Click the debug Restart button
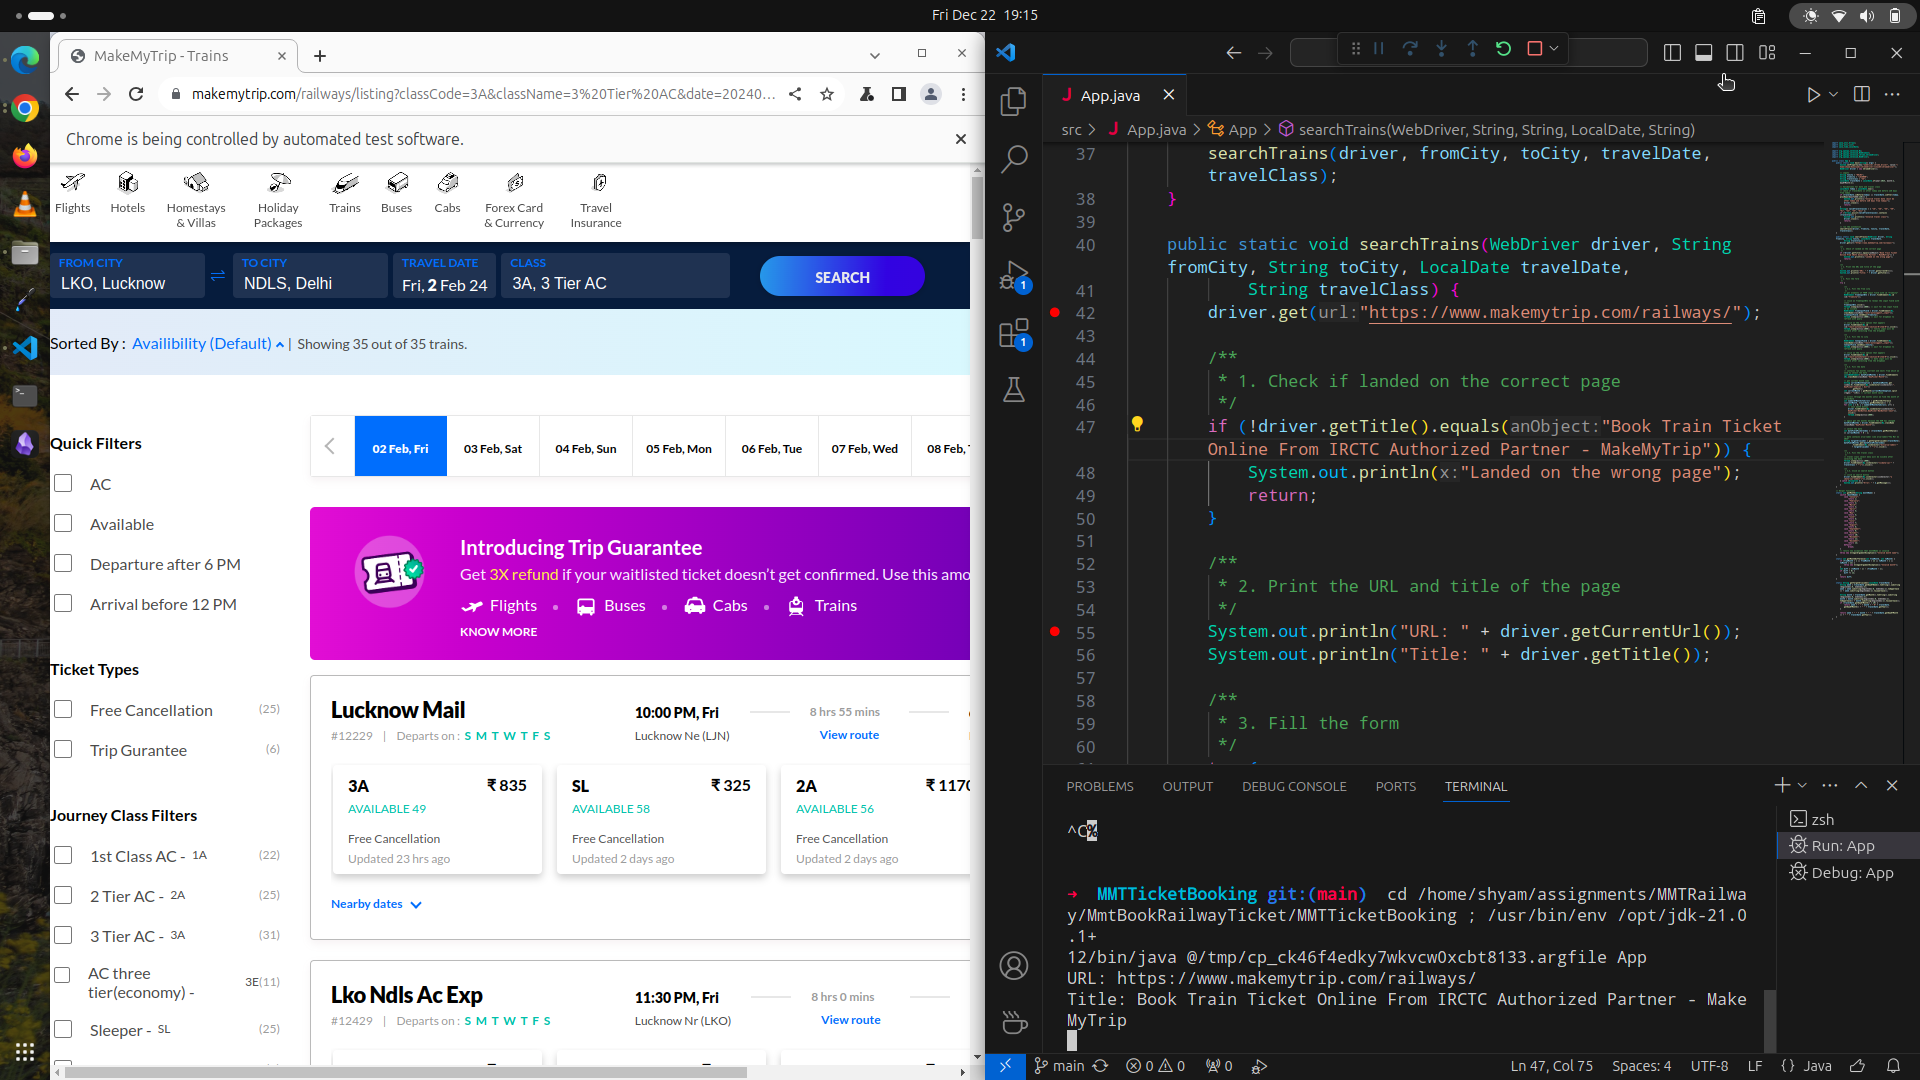Image resolution: width=1920 pixels, height=1080 pixels. click(x=1503, y=49)
